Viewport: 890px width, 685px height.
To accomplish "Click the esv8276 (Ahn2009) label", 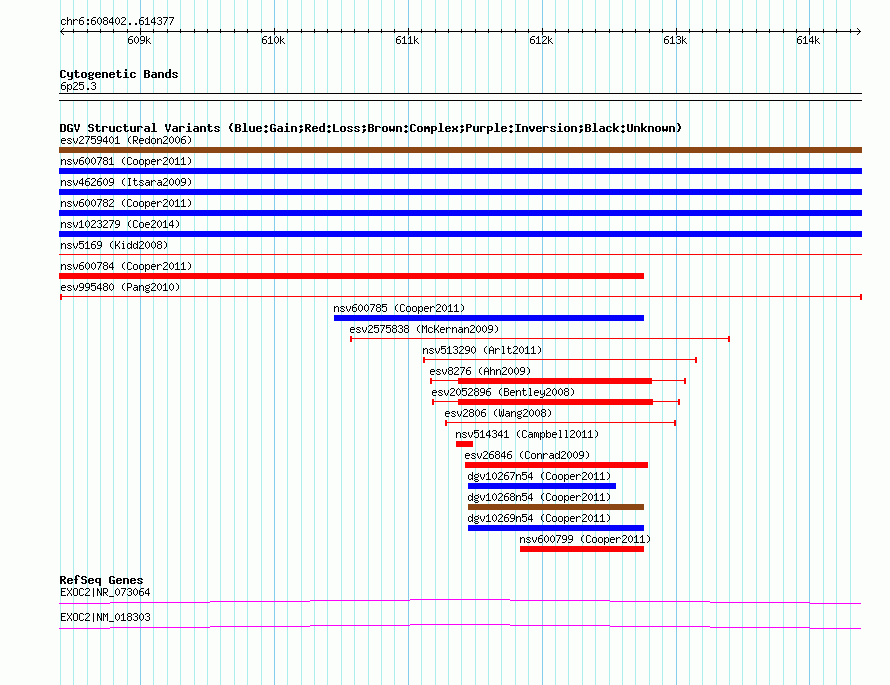I will (x=480, y=371).
